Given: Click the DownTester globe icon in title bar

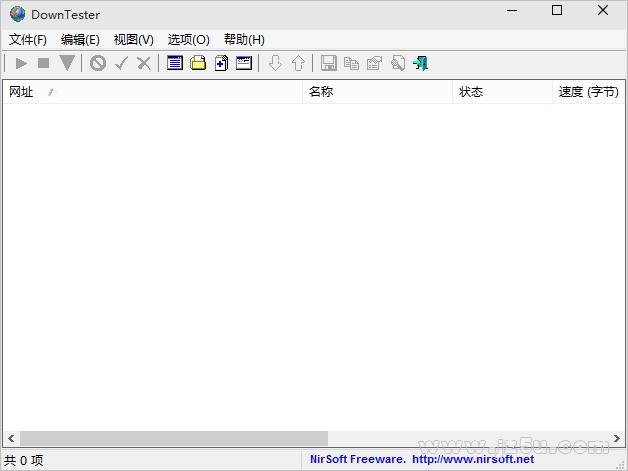Looking at the screenshot, I should [x=18, y=14].
